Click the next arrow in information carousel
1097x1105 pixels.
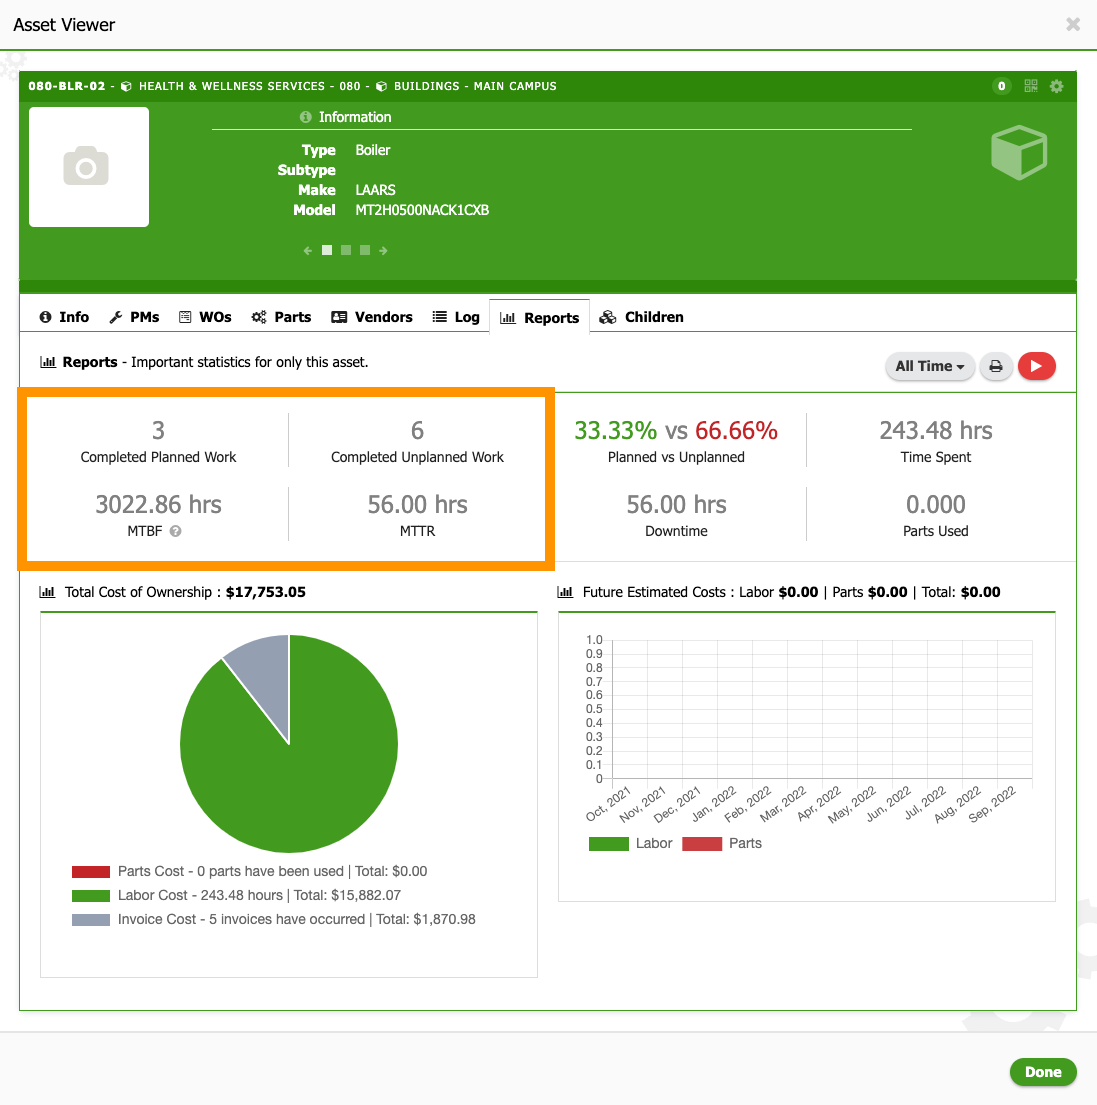coord(383,251)
